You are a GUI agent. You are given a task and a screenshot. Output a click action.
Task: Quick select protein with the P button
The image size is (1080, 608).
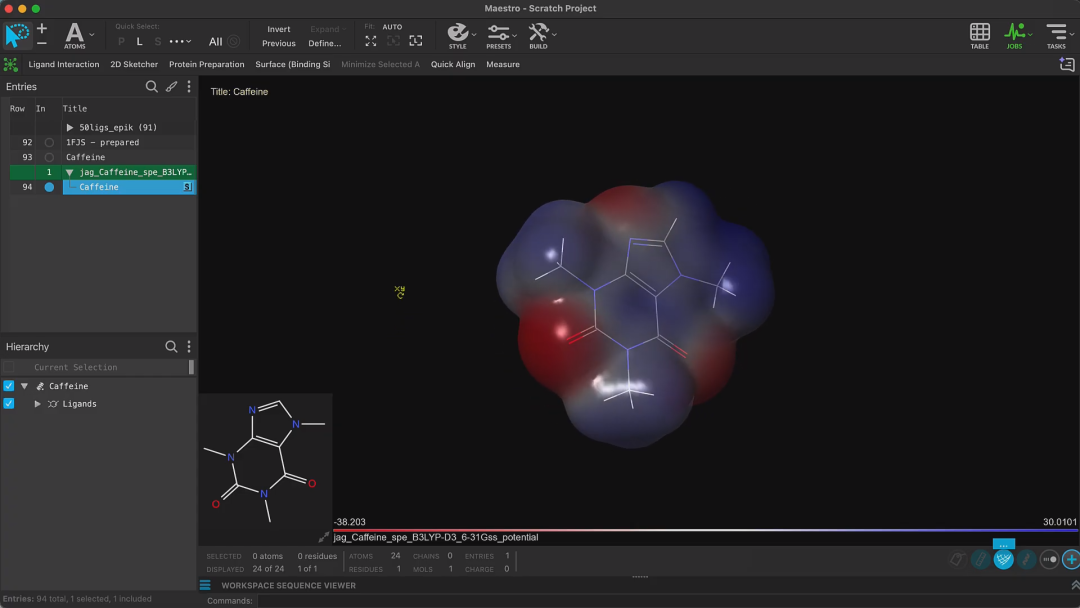point(121,41)
